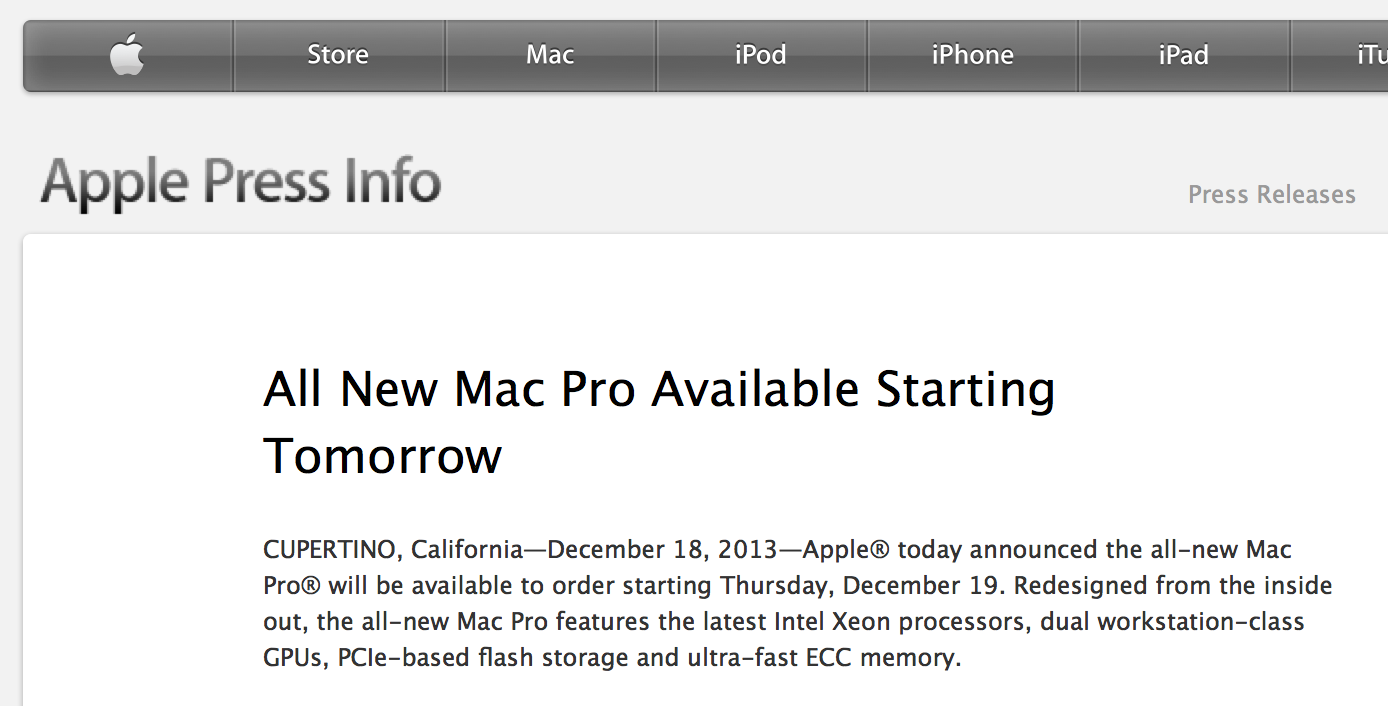Click the December 18, 2013 date
The height and width of the screenshot is (706, 1388).
pos(663,550)
